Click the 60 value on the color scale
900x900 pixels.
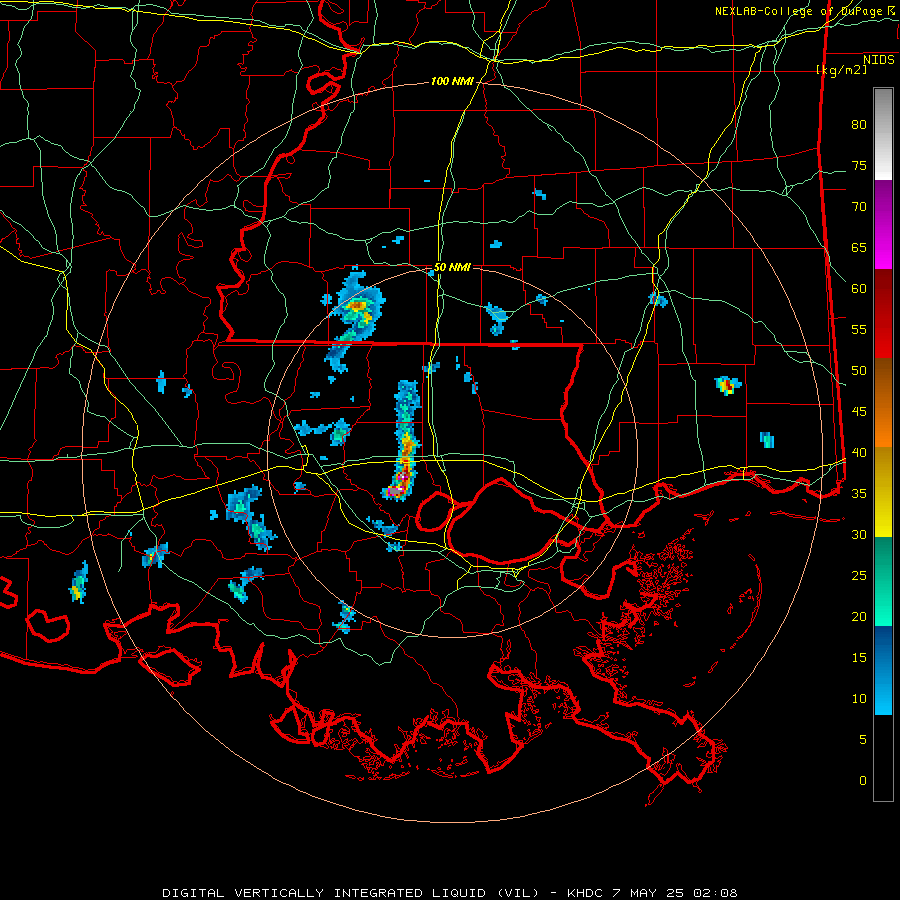(x=859, y=289)
